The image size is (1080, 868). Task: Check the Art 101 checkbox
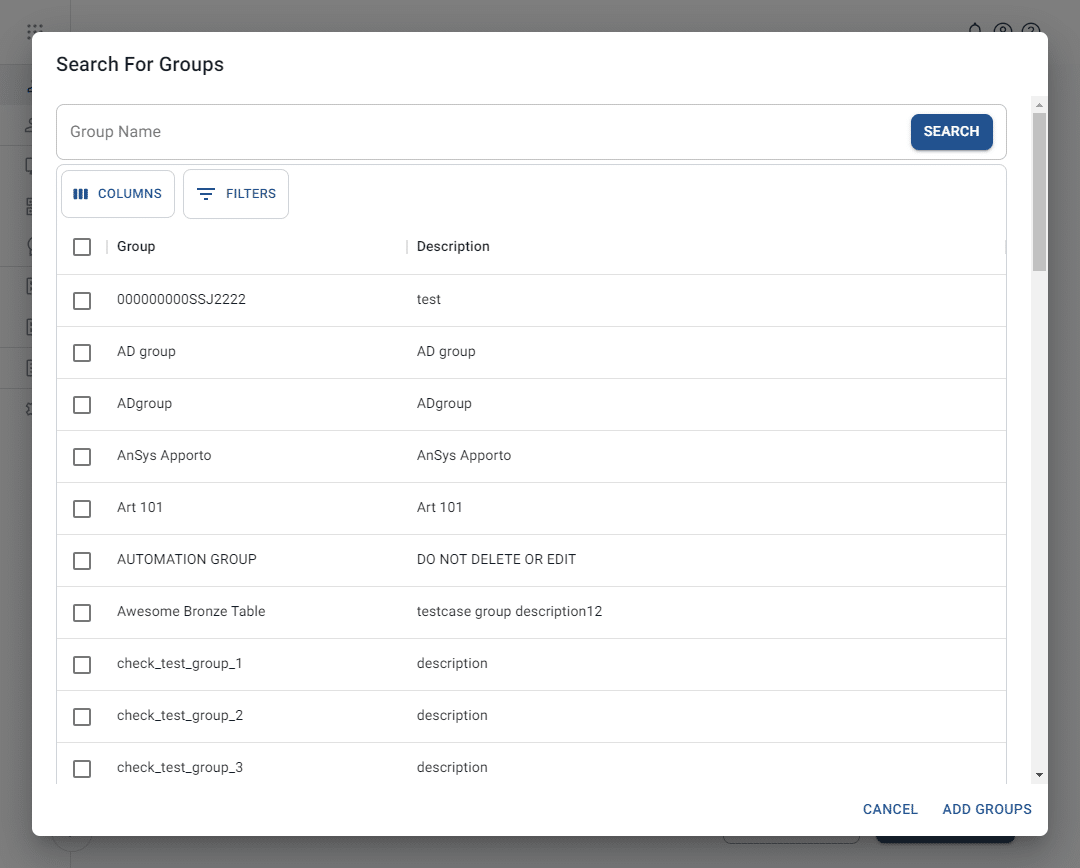point(82,508)
